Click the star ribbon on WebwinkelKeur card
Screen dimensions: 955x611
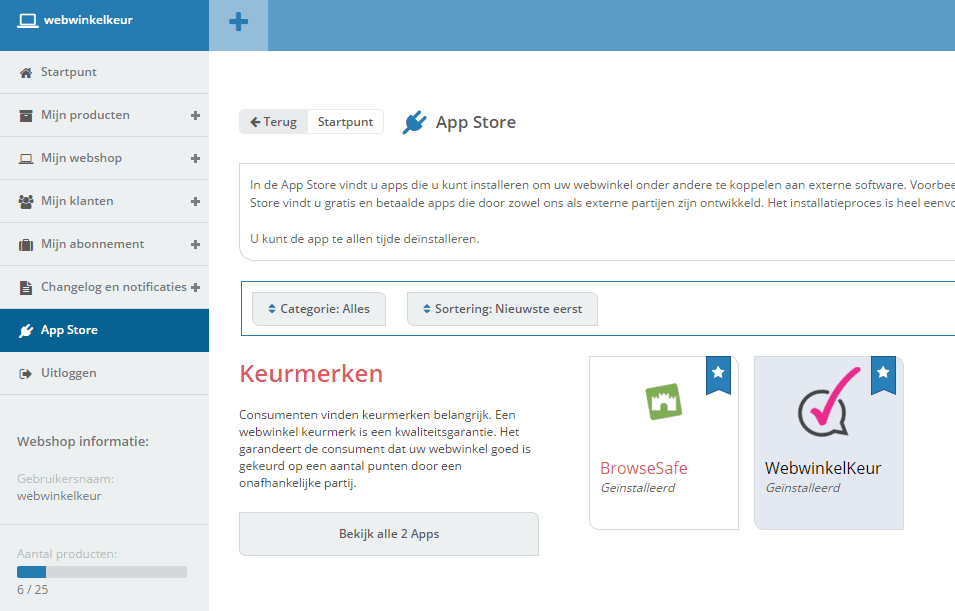[883, 374]
